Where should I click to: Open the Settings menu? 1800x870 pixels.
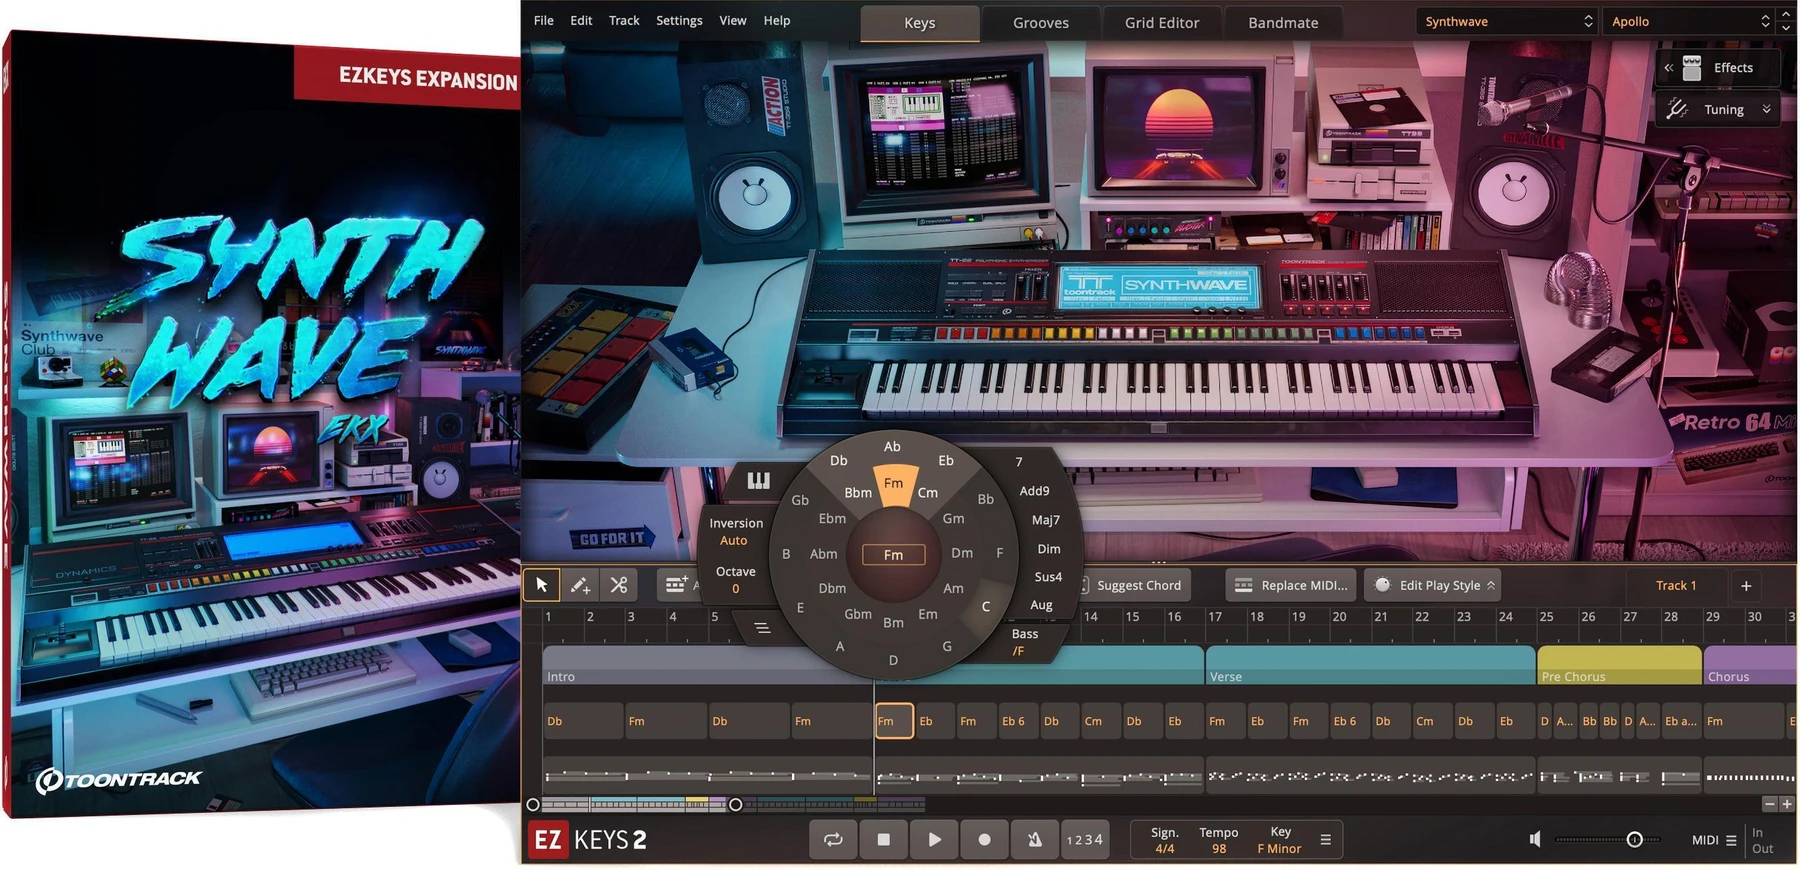[679, 20]
